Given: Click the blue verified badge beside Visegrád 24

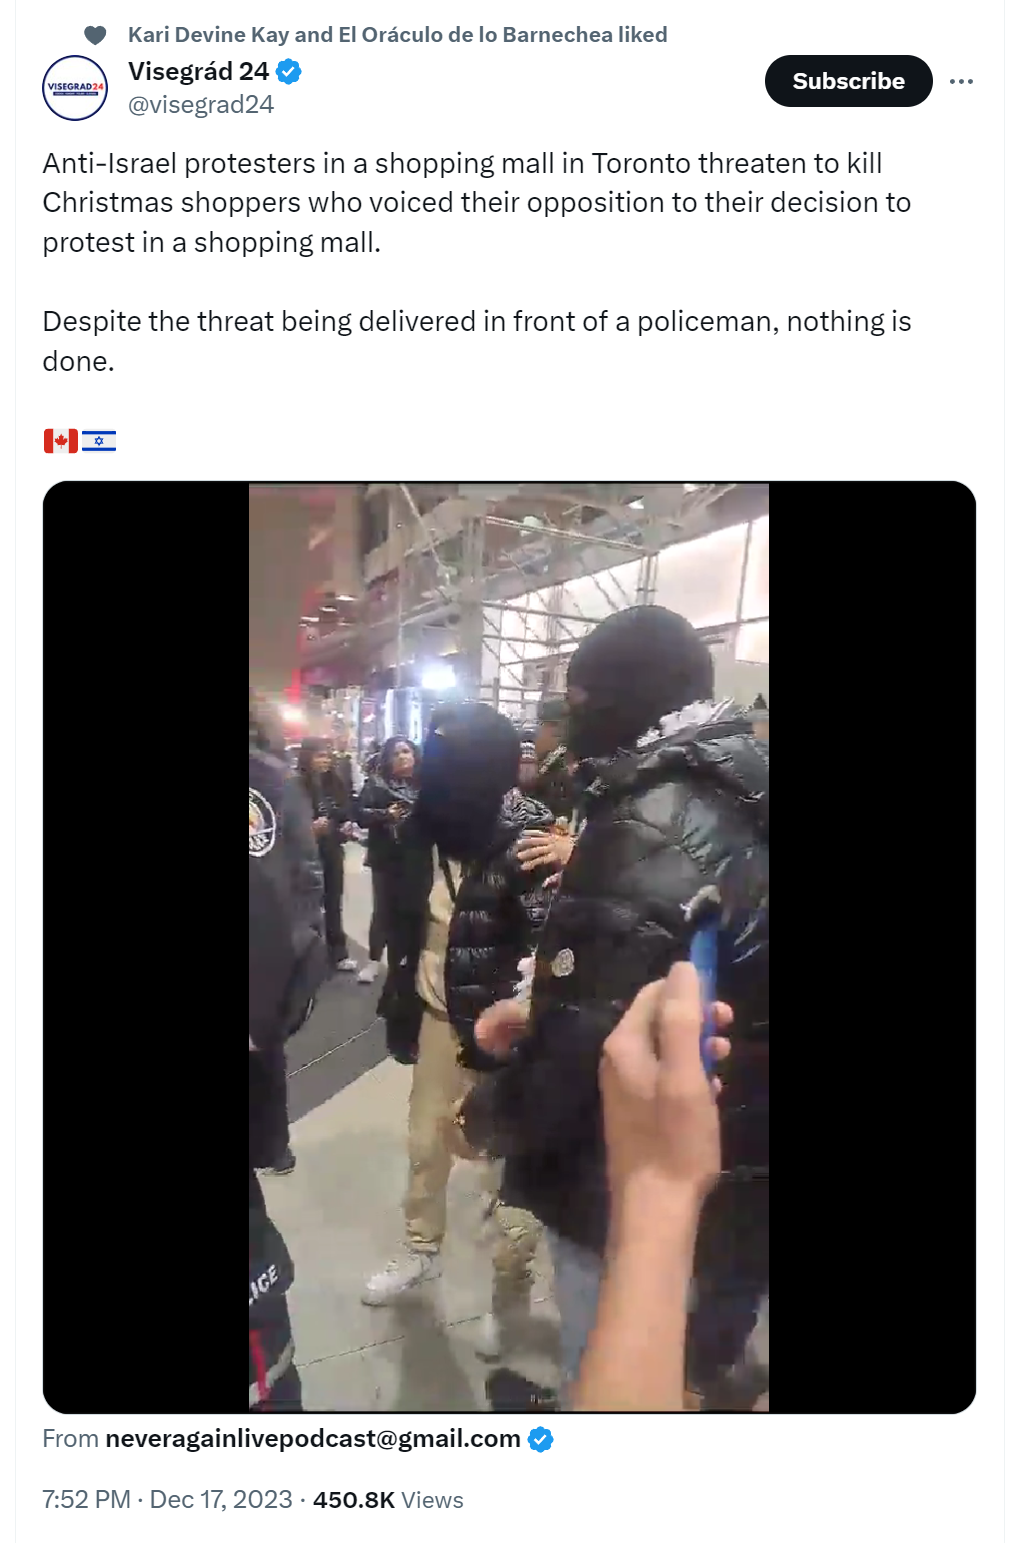Looking at the screenshot, I should tap(289, 71).
